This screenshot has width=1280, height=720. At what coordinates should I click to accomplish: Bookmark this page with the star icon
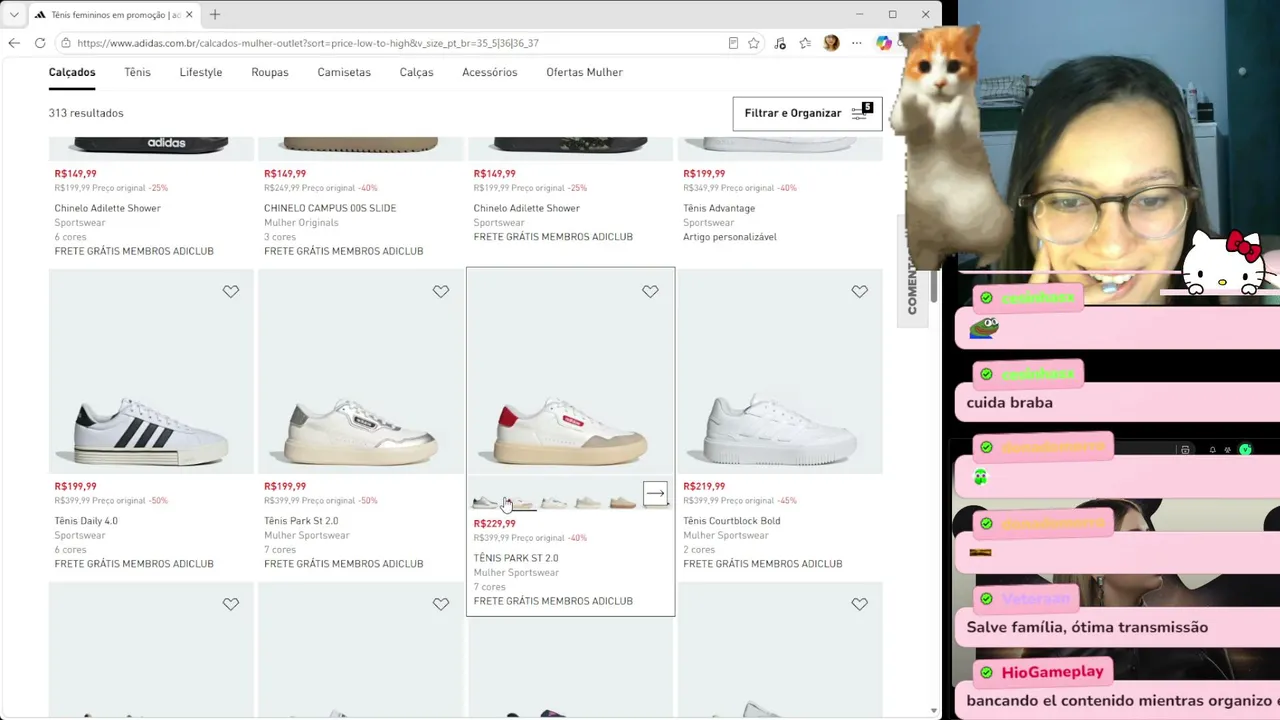click(x=754, y=43)
